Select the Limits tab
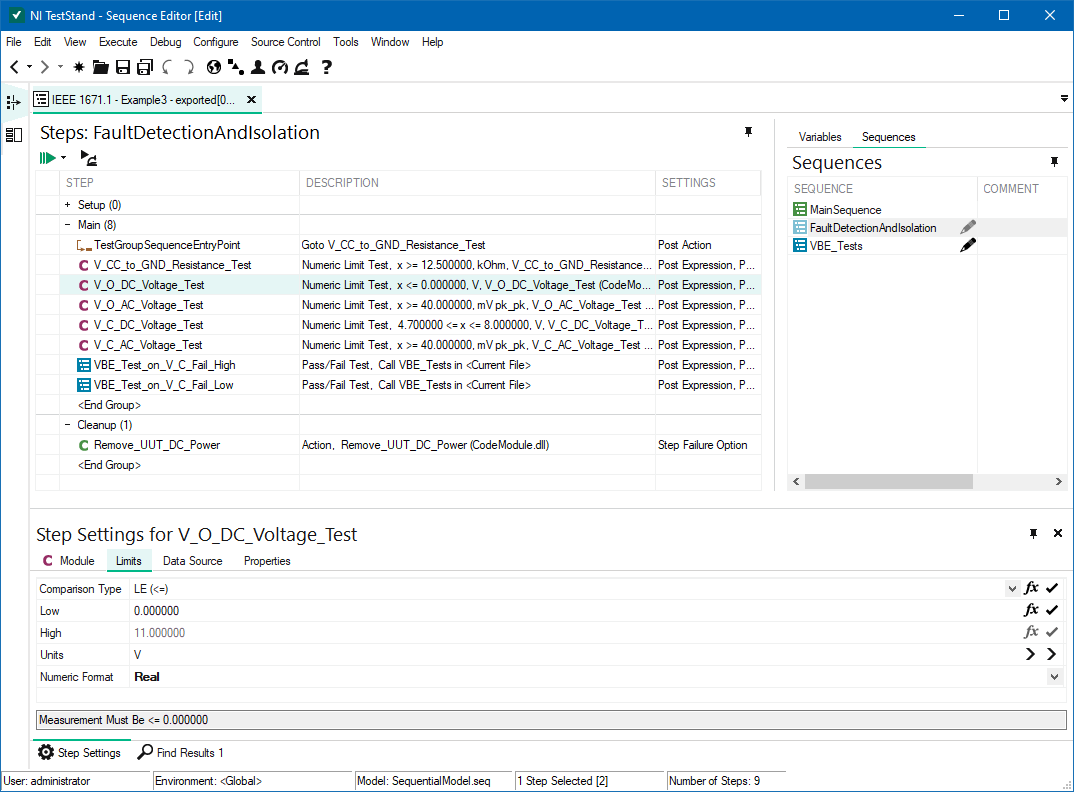 coord(129,561)
